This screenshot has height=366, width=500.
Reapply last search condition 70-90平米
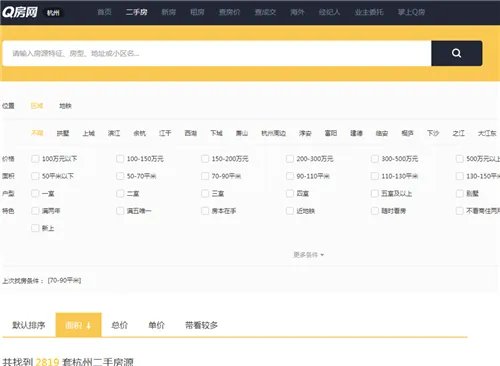[x=64, y=281]
